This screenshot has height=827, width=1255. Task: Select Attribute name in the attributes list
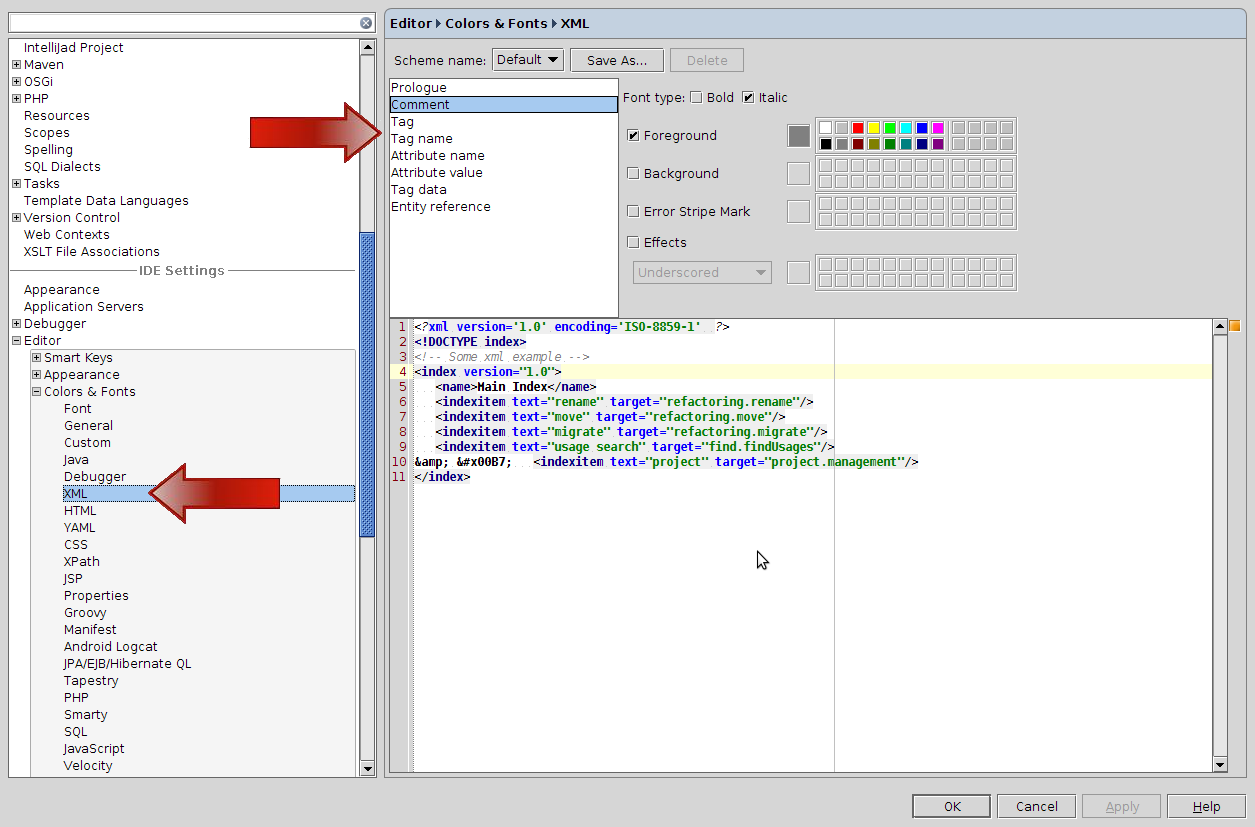[x=504, y=156]
